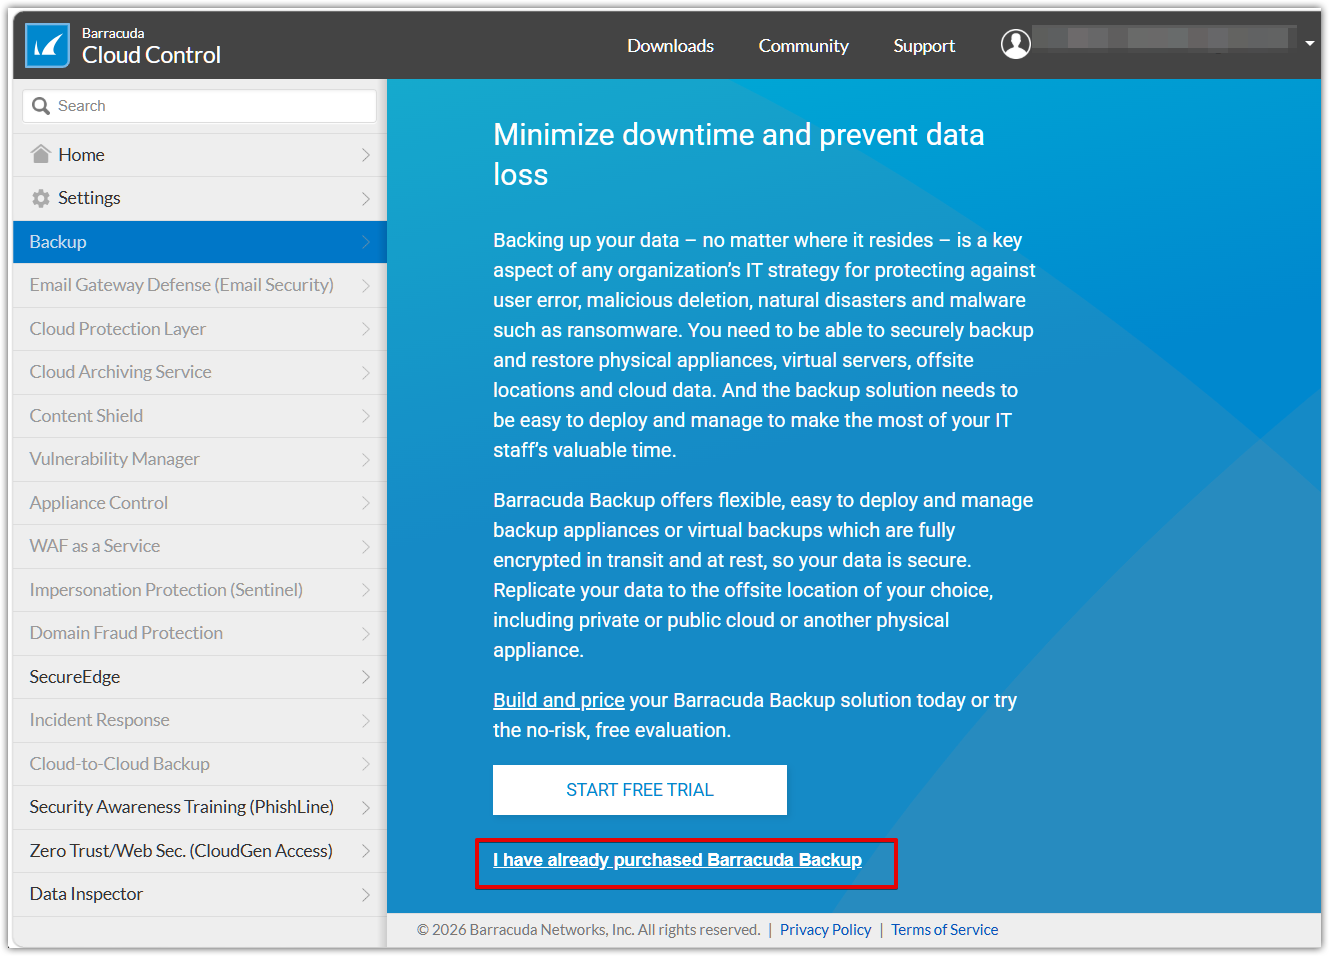Expand the Backup row chevron
Screen dimensions: 1329x956
(366, 242)
